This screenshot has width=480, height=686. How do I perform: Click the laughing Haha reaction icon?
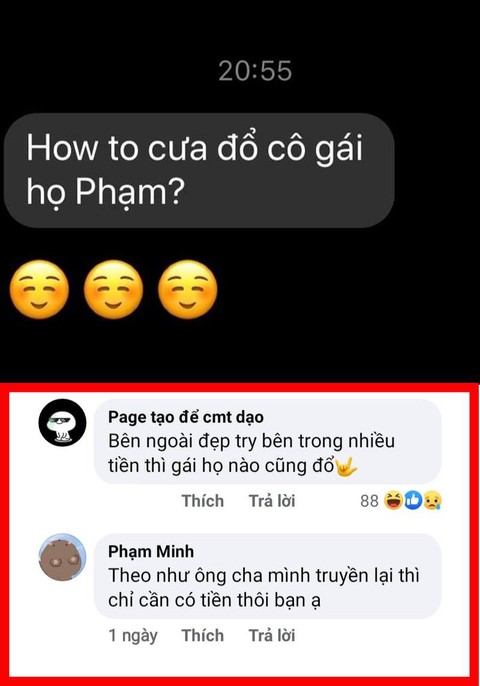pos(393,500)
